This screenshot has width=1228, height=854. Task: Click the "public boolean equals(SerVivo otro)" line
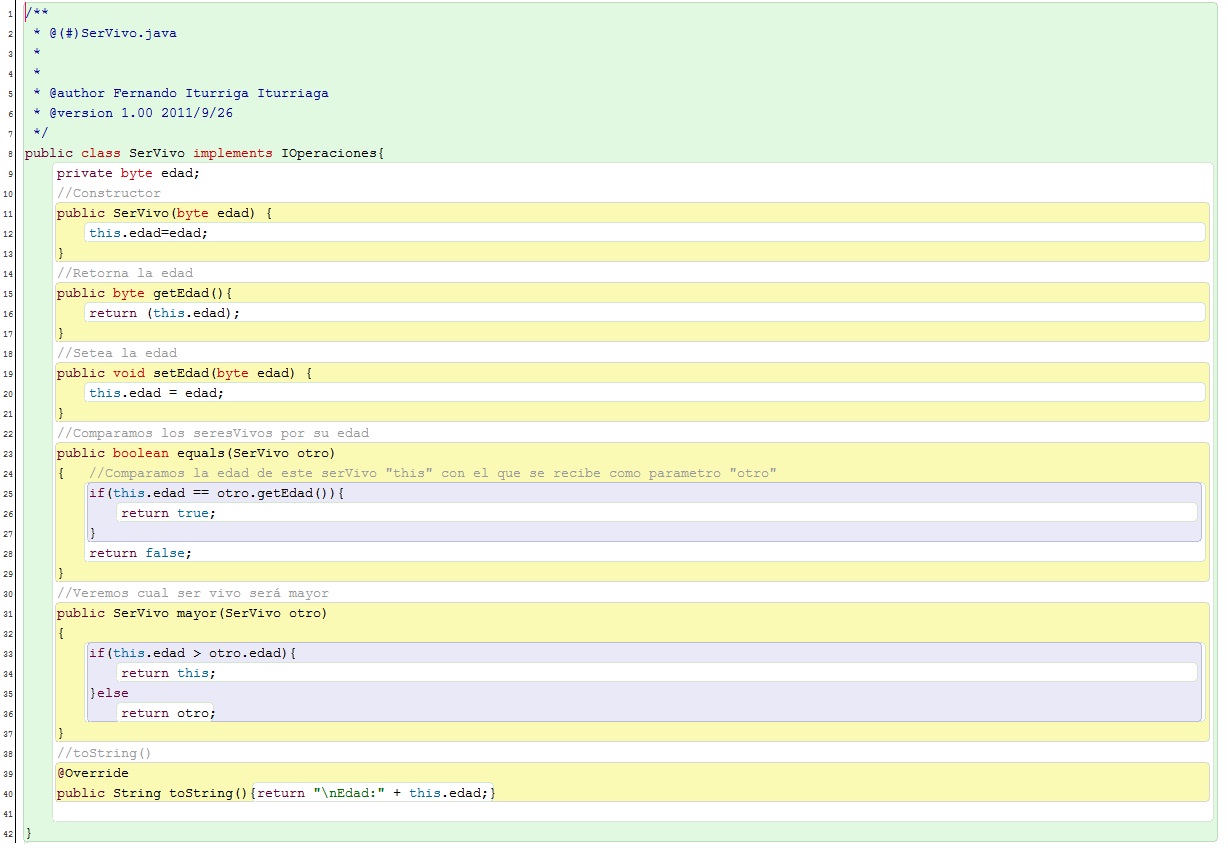pos(197,453)
